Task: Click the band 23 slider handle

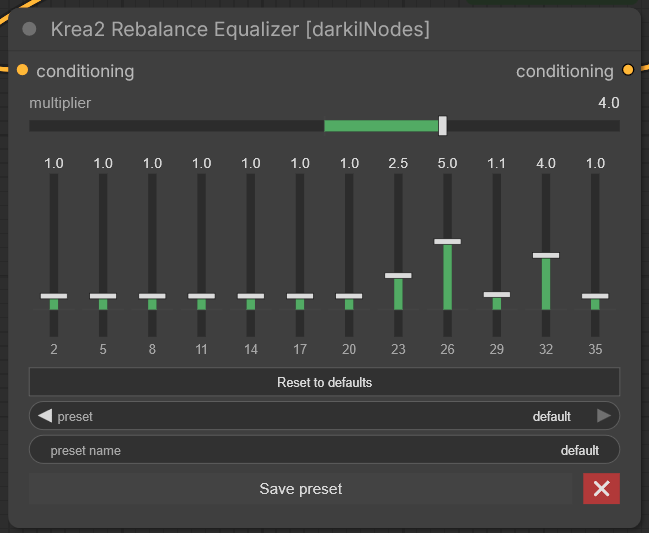Action: (x=398, y=275)
